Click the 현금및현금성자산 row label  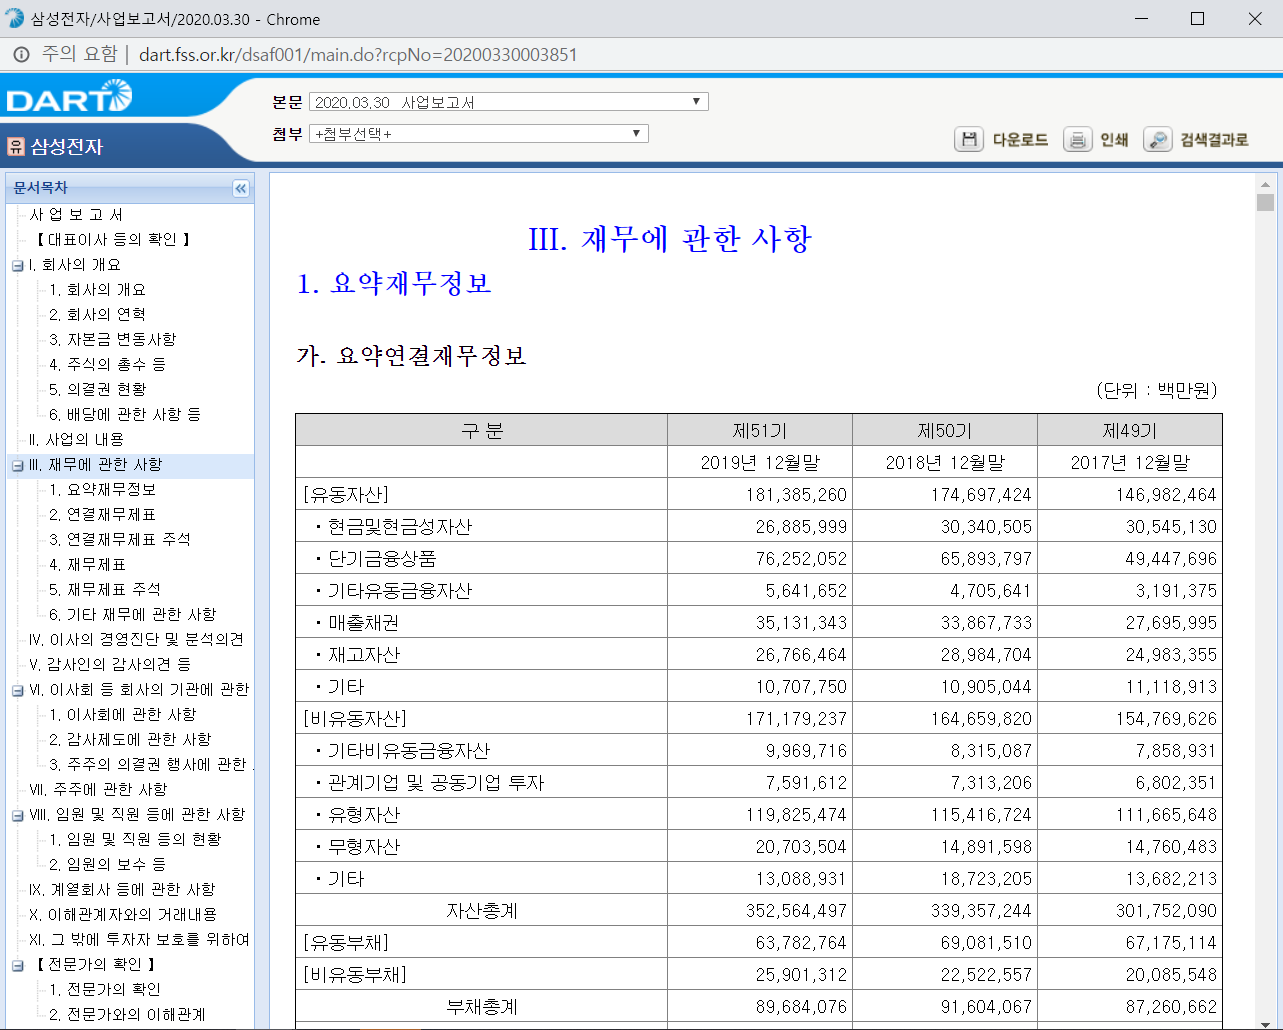(399, 527)
